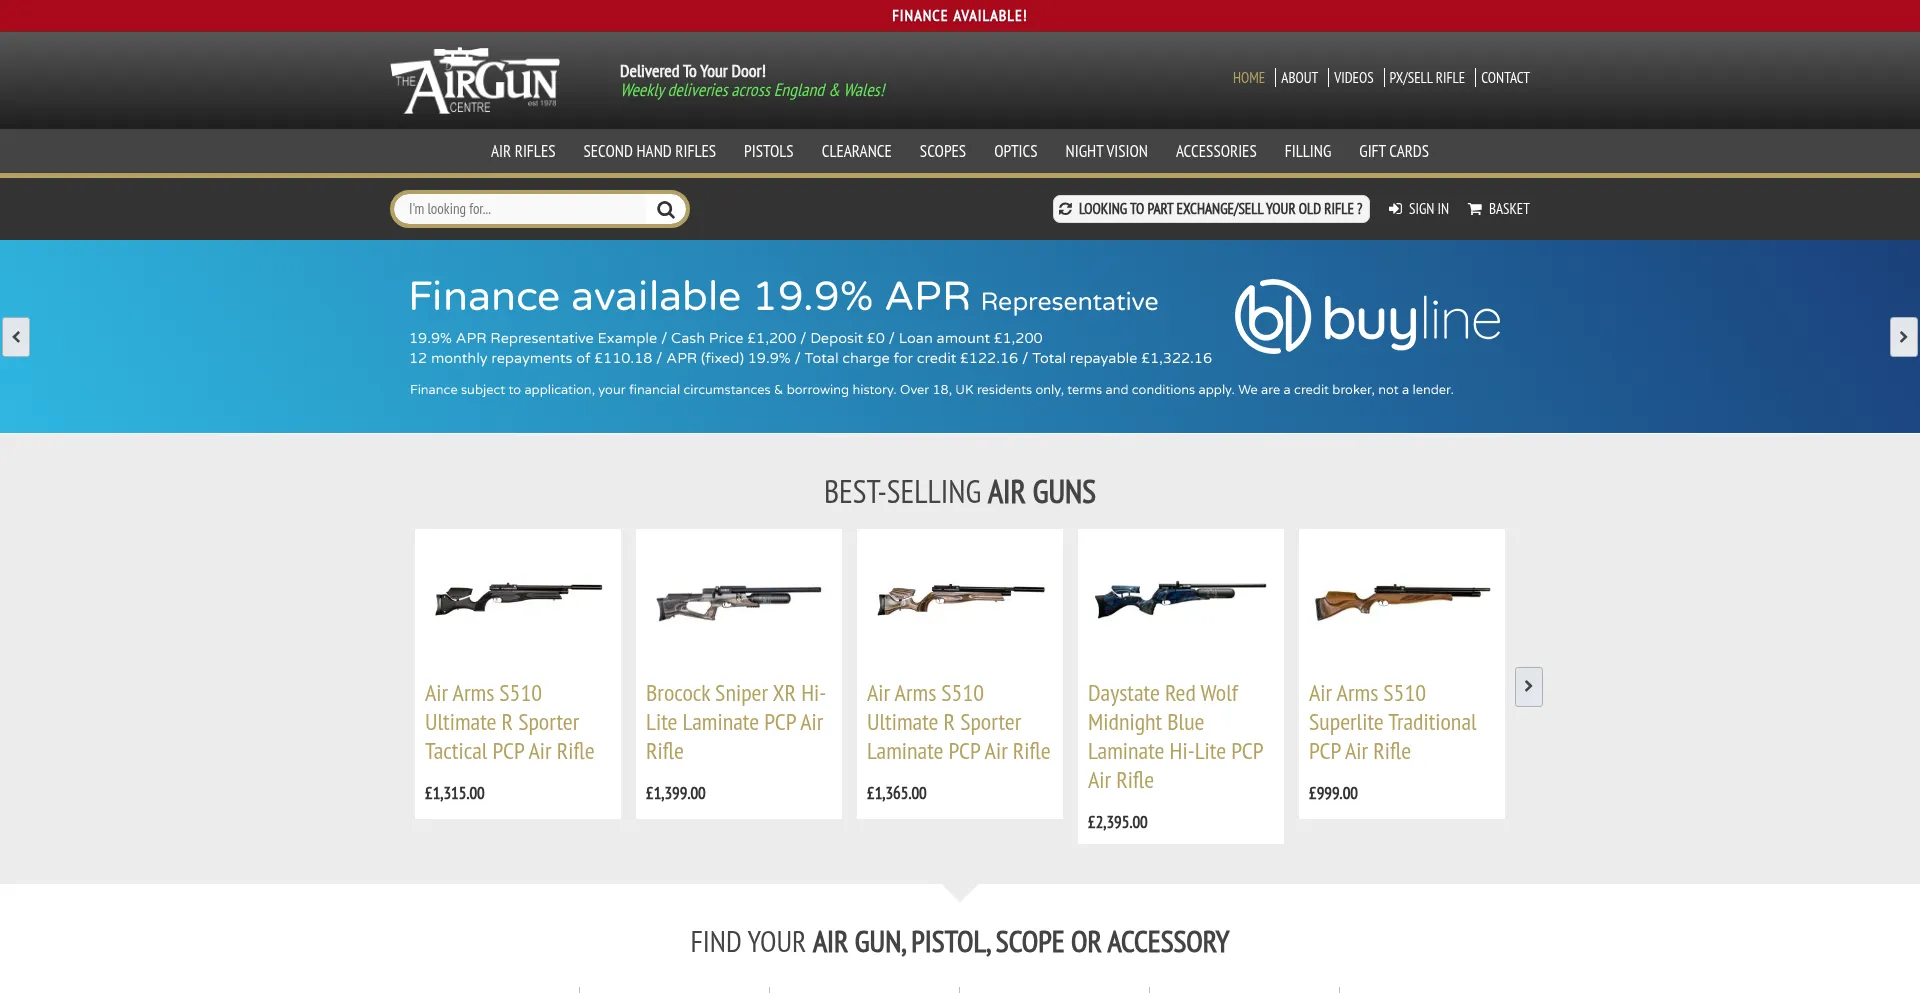Viewport: 1920px width, 993px height.
Task: Open Daystate Red Wolf Midnight Blue rifle image
Action: 1181,599
